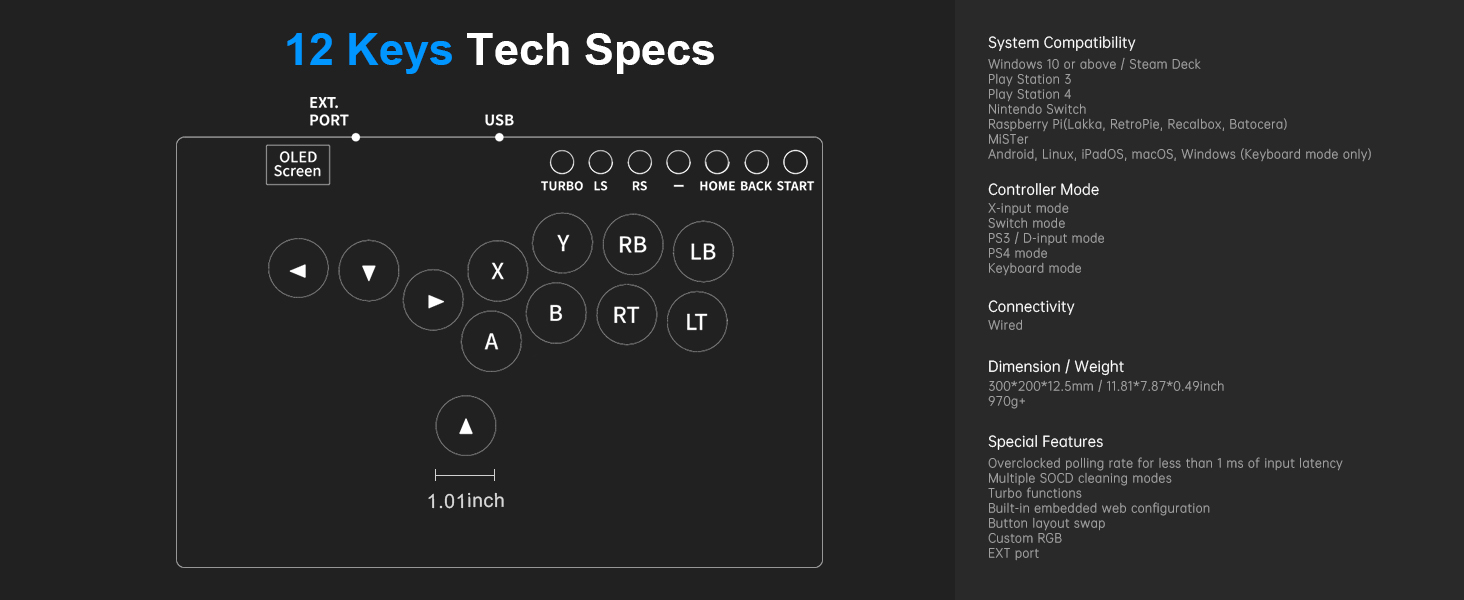
Task: Click the B button circle
Action: tap(556, 313)
